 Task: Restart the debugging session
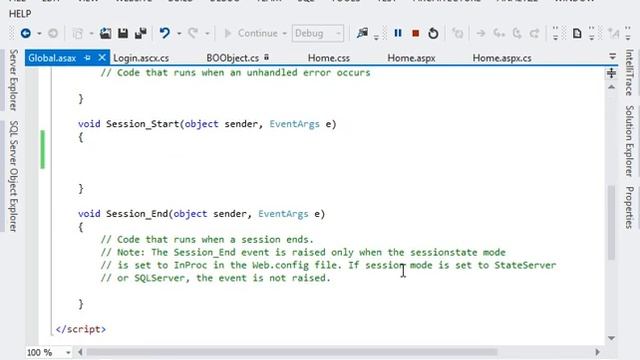433,33
